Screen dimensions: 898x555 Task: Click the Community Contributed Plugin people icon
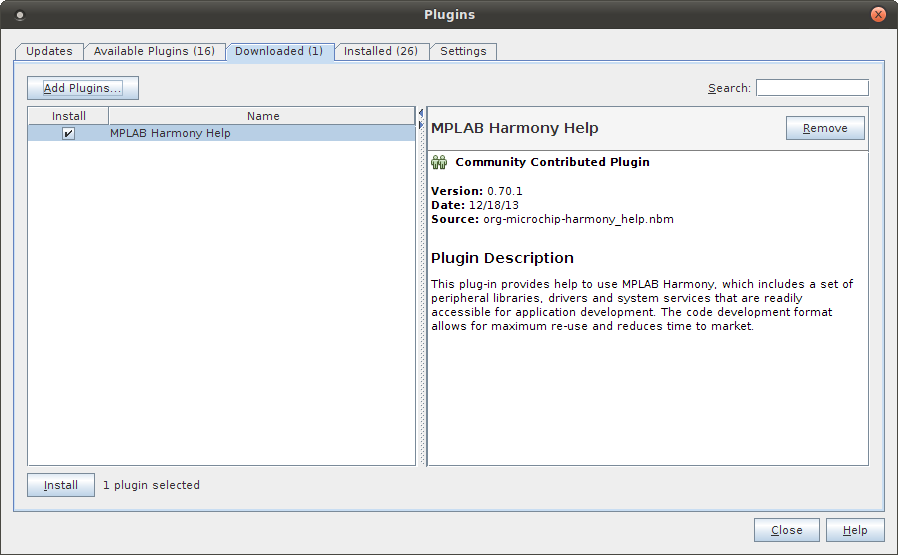[x=438, y=162]
